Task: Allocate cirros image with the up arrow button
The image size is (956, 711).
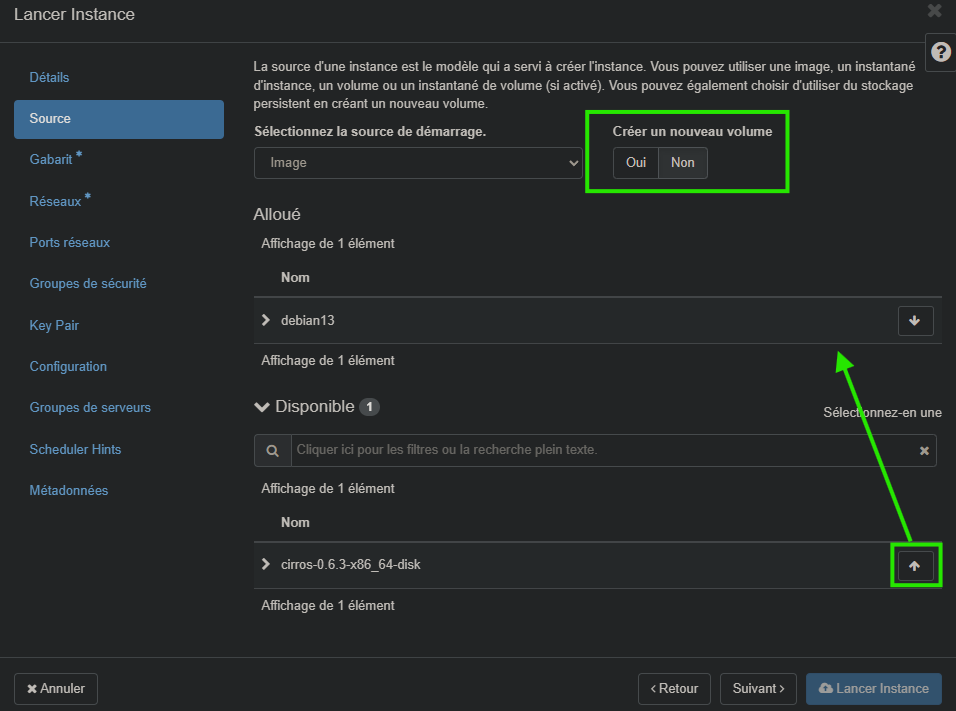Action: pos(915,565)
